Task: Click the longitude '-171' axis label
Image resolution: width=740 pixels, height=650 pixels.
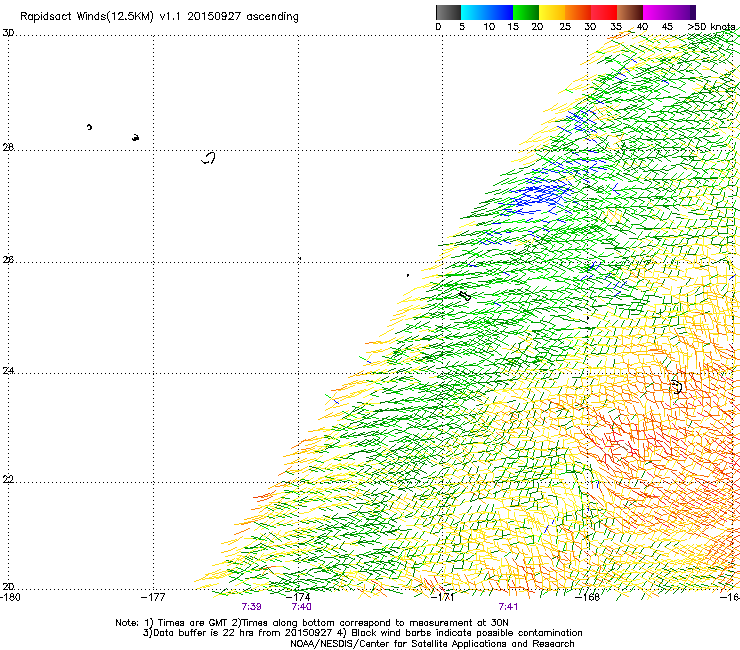Action: (443, 597)
